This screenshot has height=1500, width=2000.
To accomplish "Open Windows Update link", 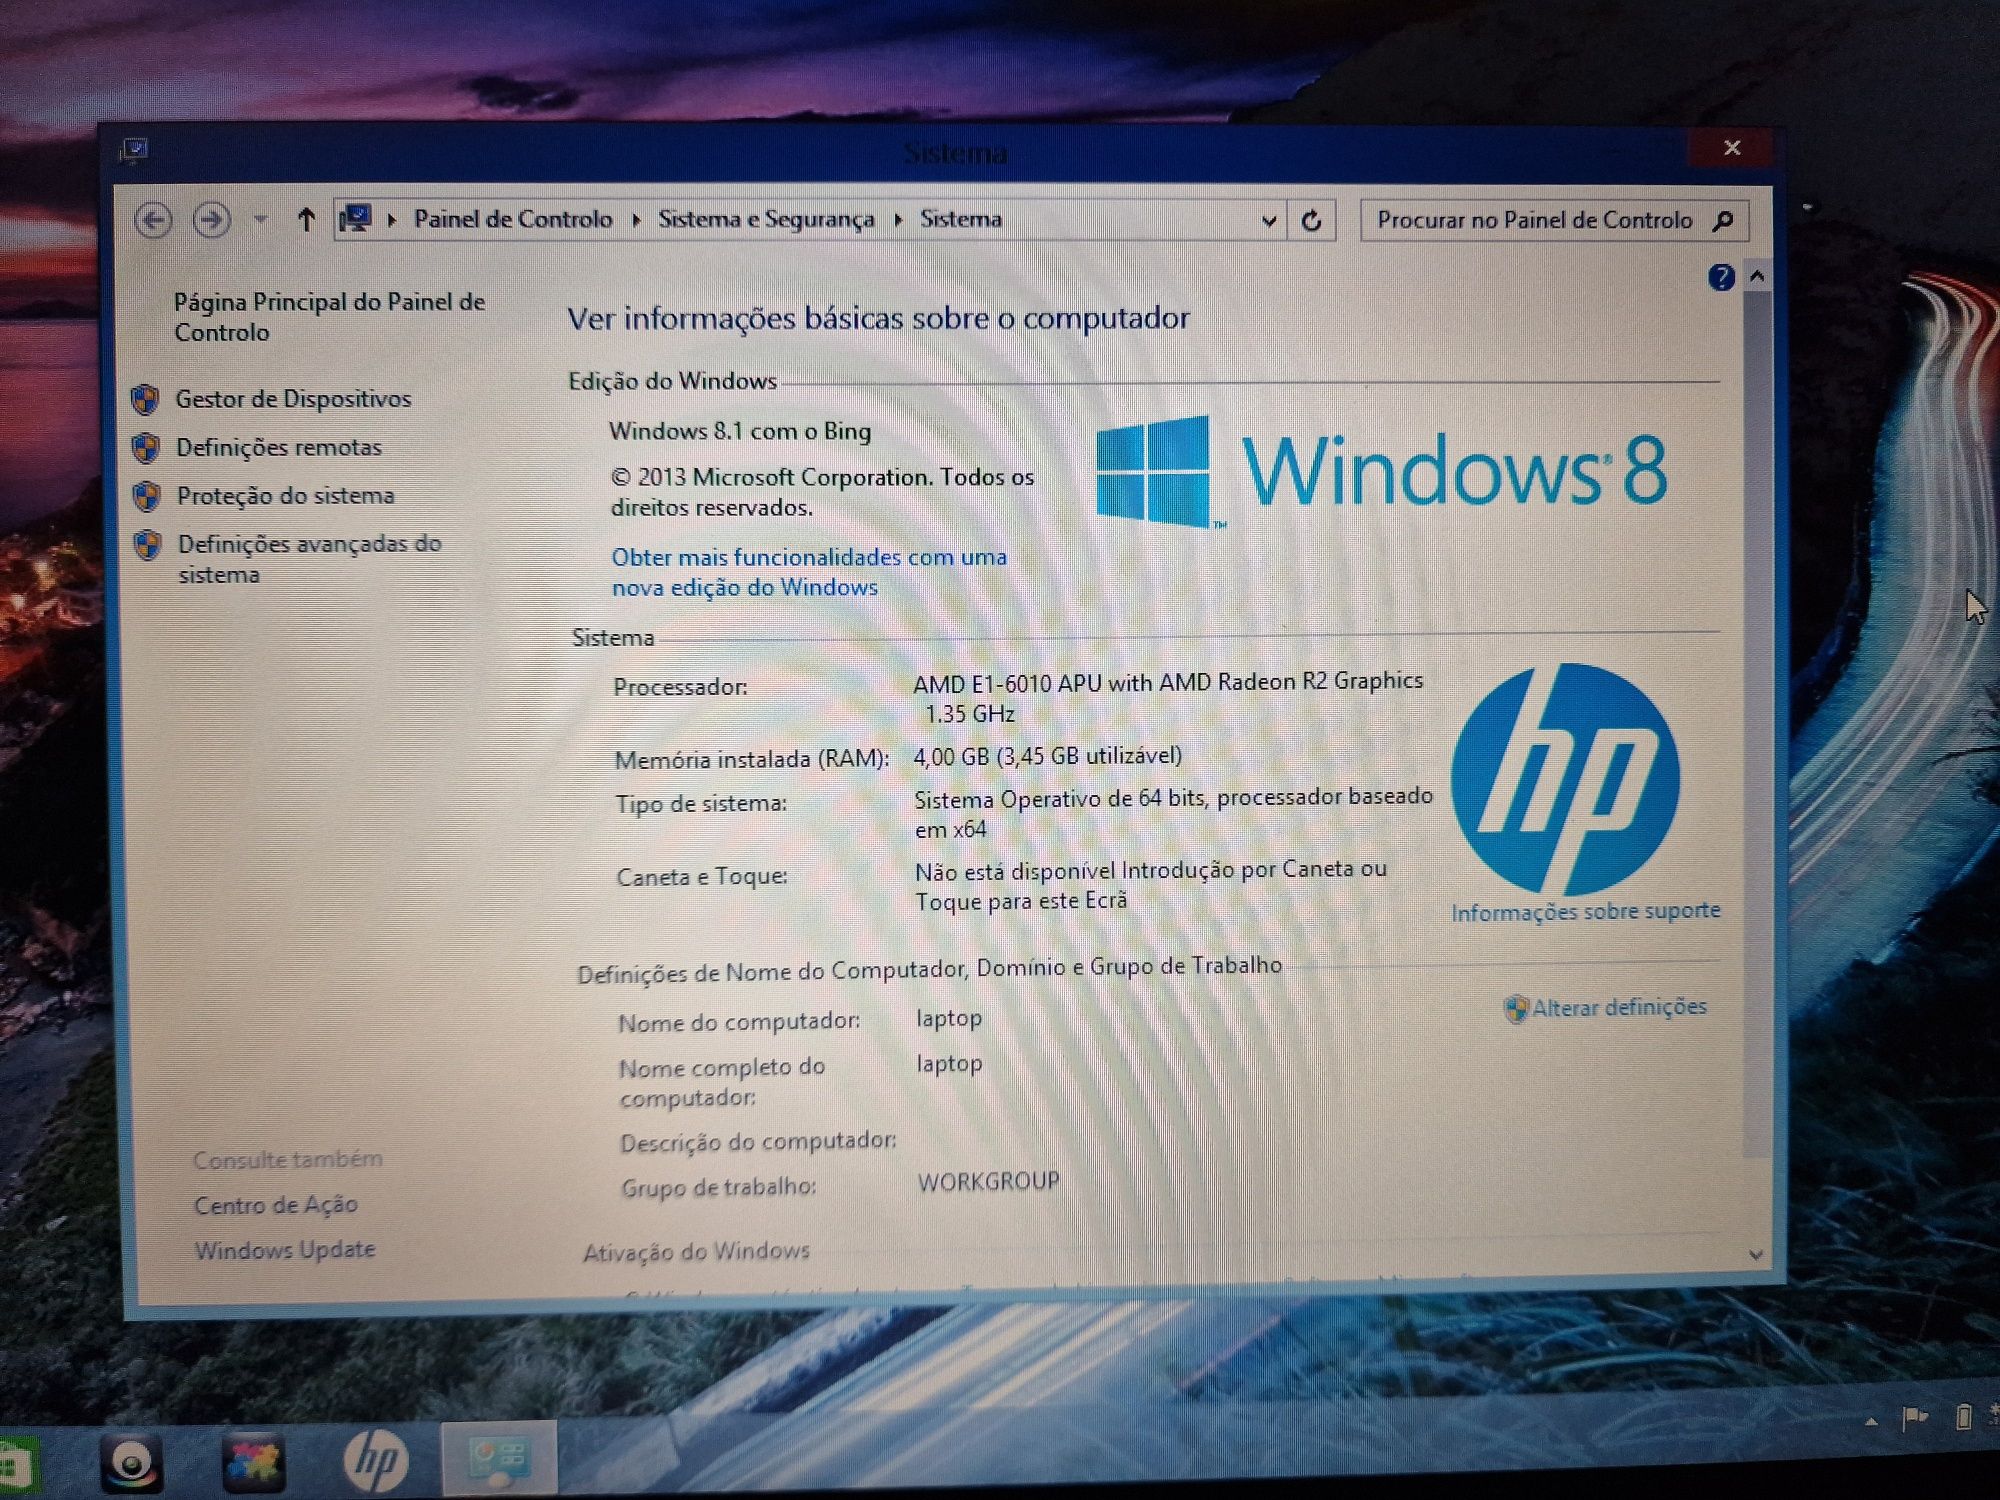I will point(285,1250).
